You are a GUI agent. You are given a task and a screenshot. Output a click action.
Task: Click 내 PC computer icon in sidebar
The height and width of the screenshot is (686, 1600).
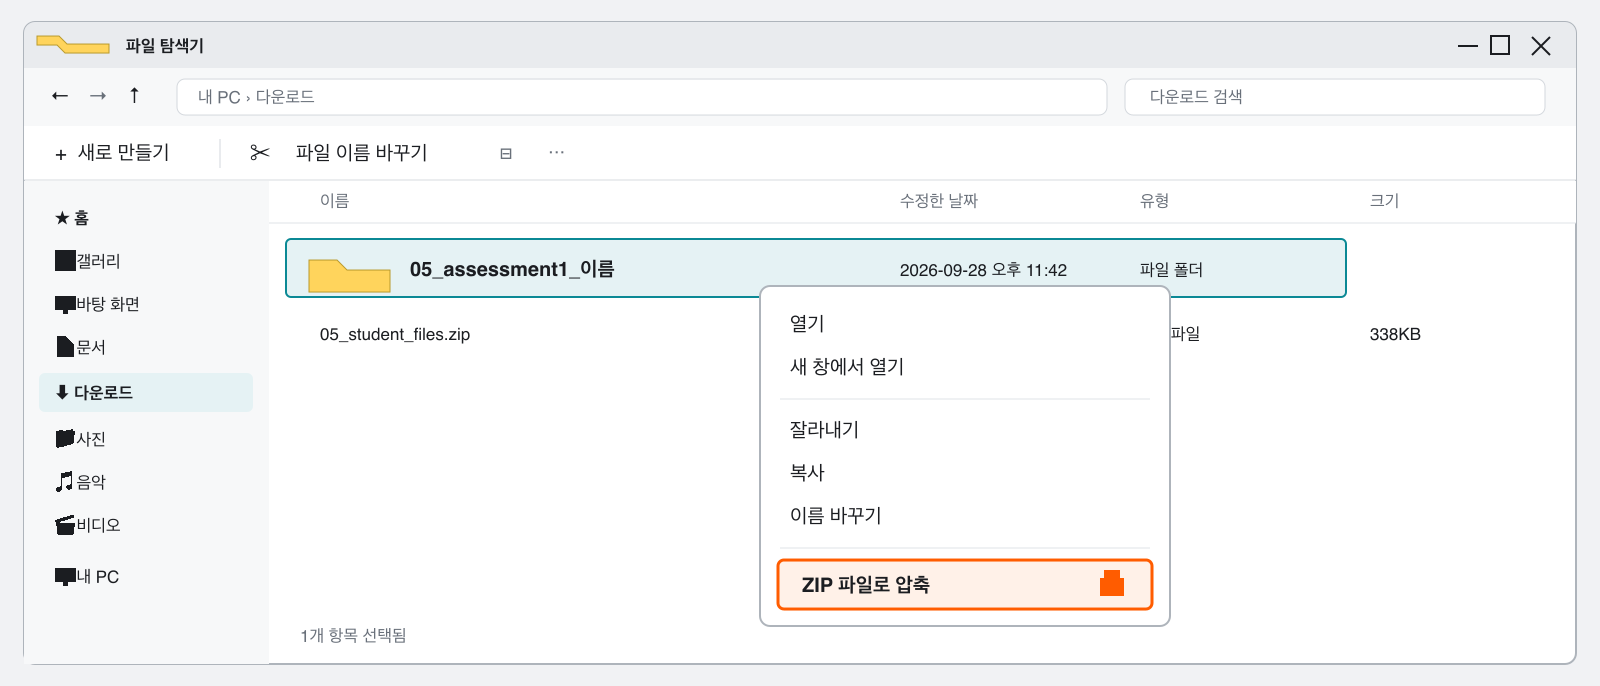point(65,576)
